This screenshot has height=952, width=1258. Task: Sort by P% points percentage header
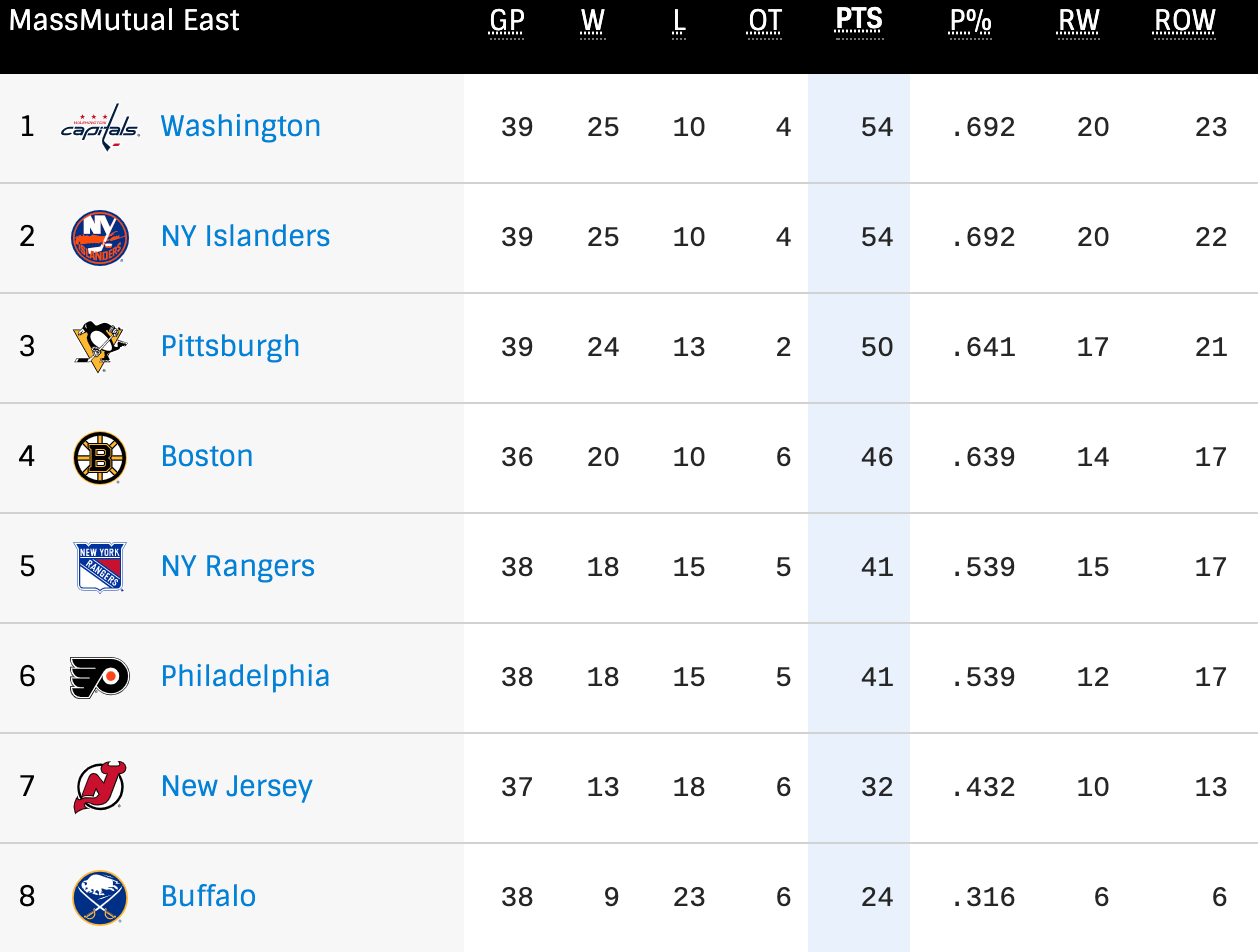[970, 21]
